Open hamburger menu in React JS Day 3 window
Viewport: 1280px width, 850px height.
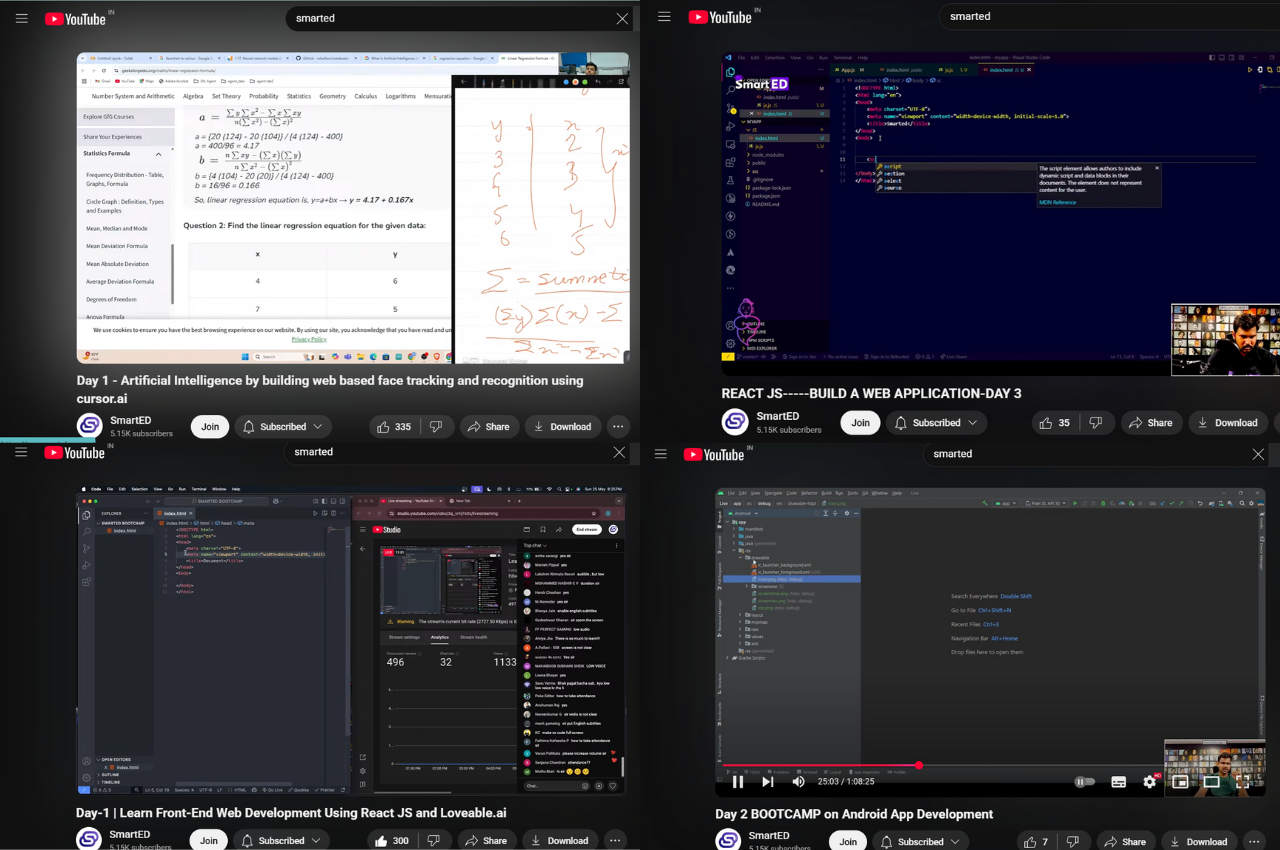664,16
